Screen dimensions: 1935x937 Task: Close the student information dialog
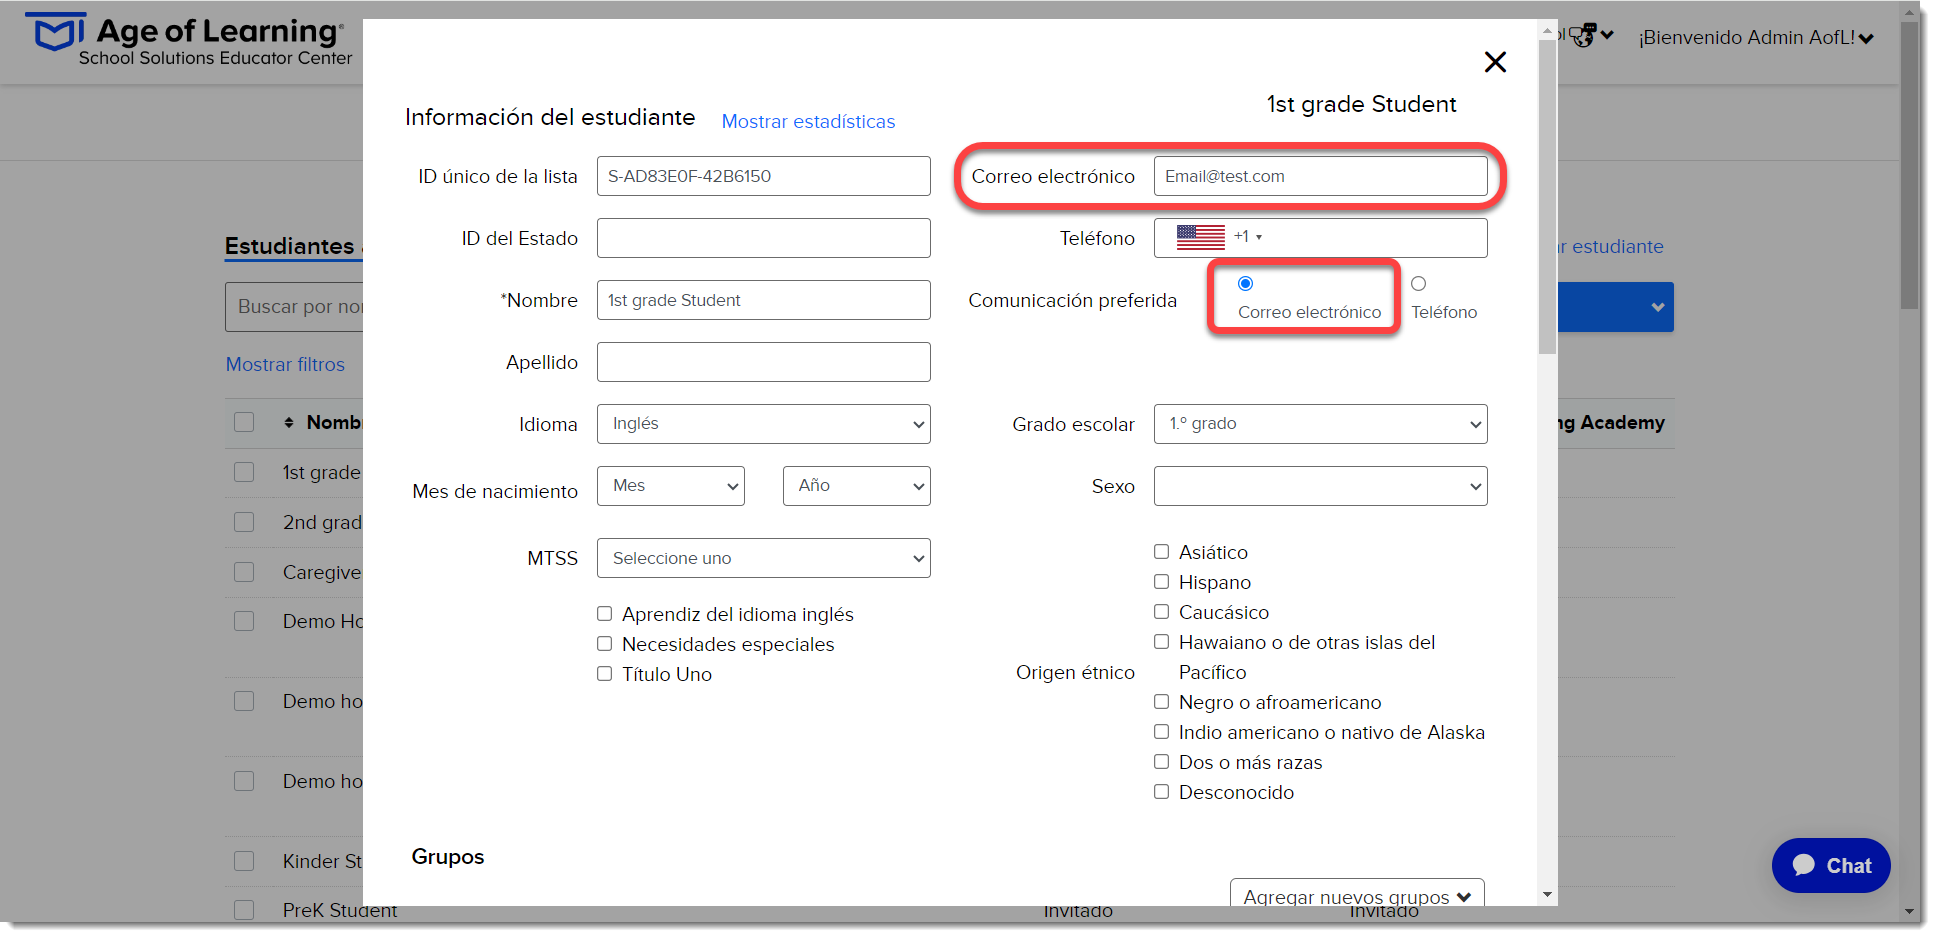tap(1495, 62)
